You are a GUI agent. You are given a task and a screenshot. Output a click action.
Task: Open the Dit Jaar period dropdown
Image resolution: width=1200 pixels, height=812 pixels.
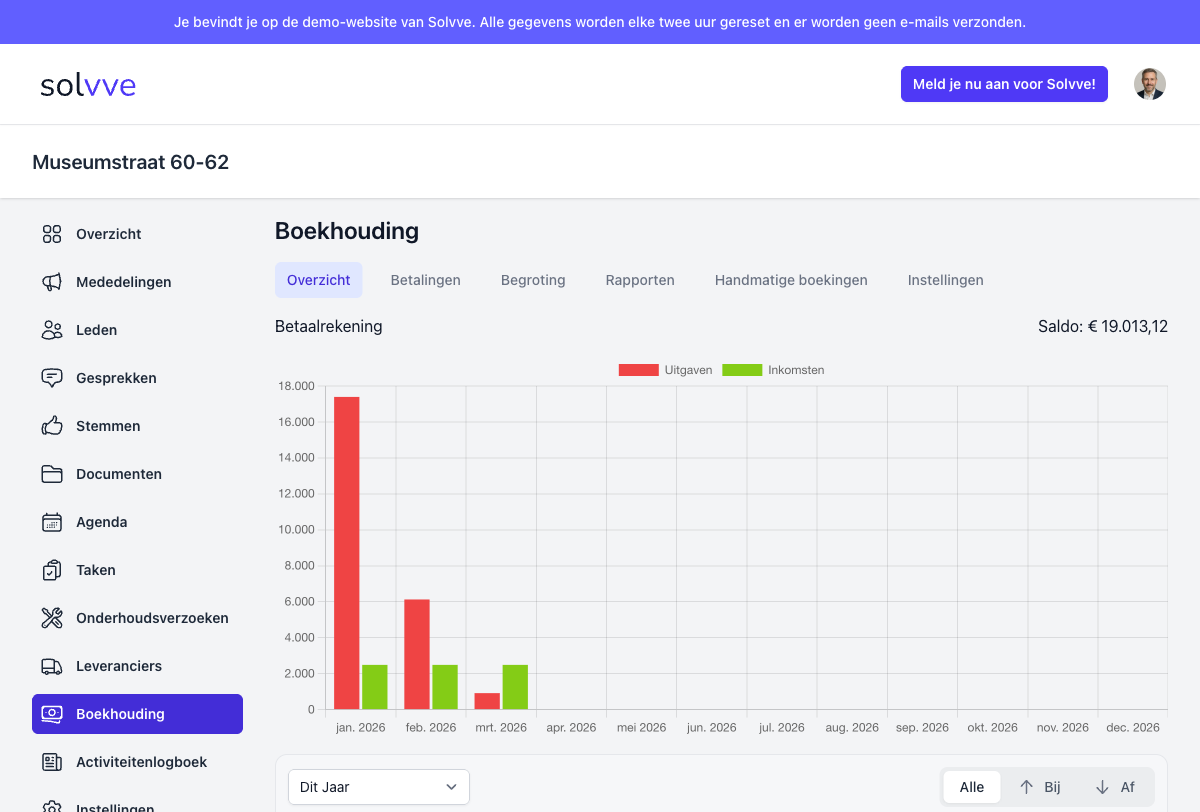(378, 787)
